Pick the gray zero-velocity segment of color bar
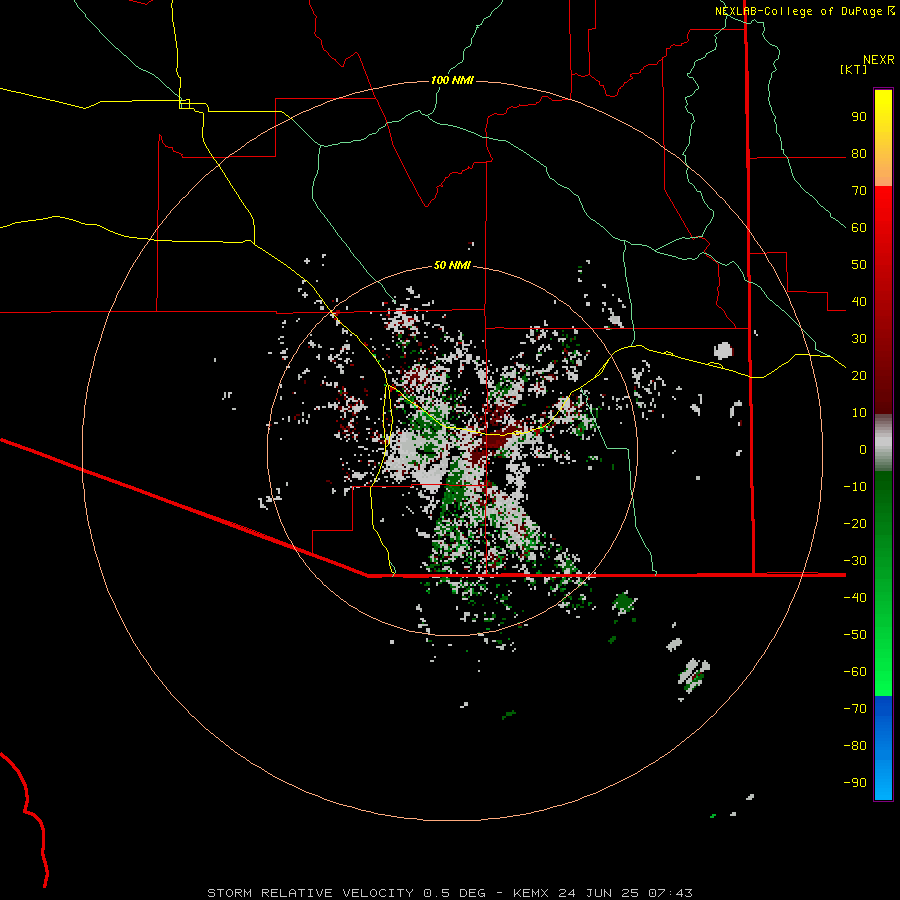 (x=883, y=443)
